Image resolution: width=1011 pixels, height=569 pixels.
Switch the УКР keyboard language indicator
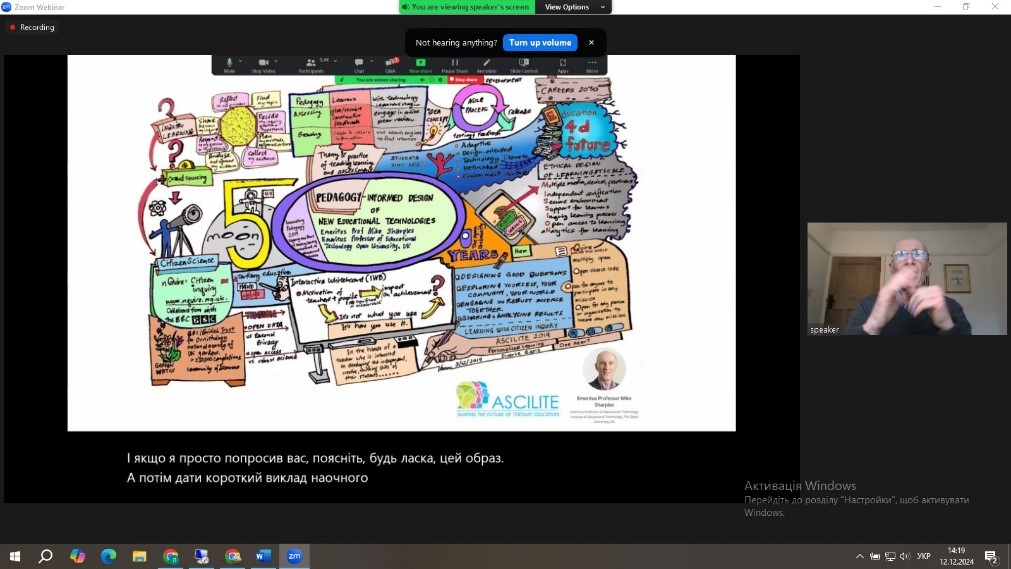923,556
